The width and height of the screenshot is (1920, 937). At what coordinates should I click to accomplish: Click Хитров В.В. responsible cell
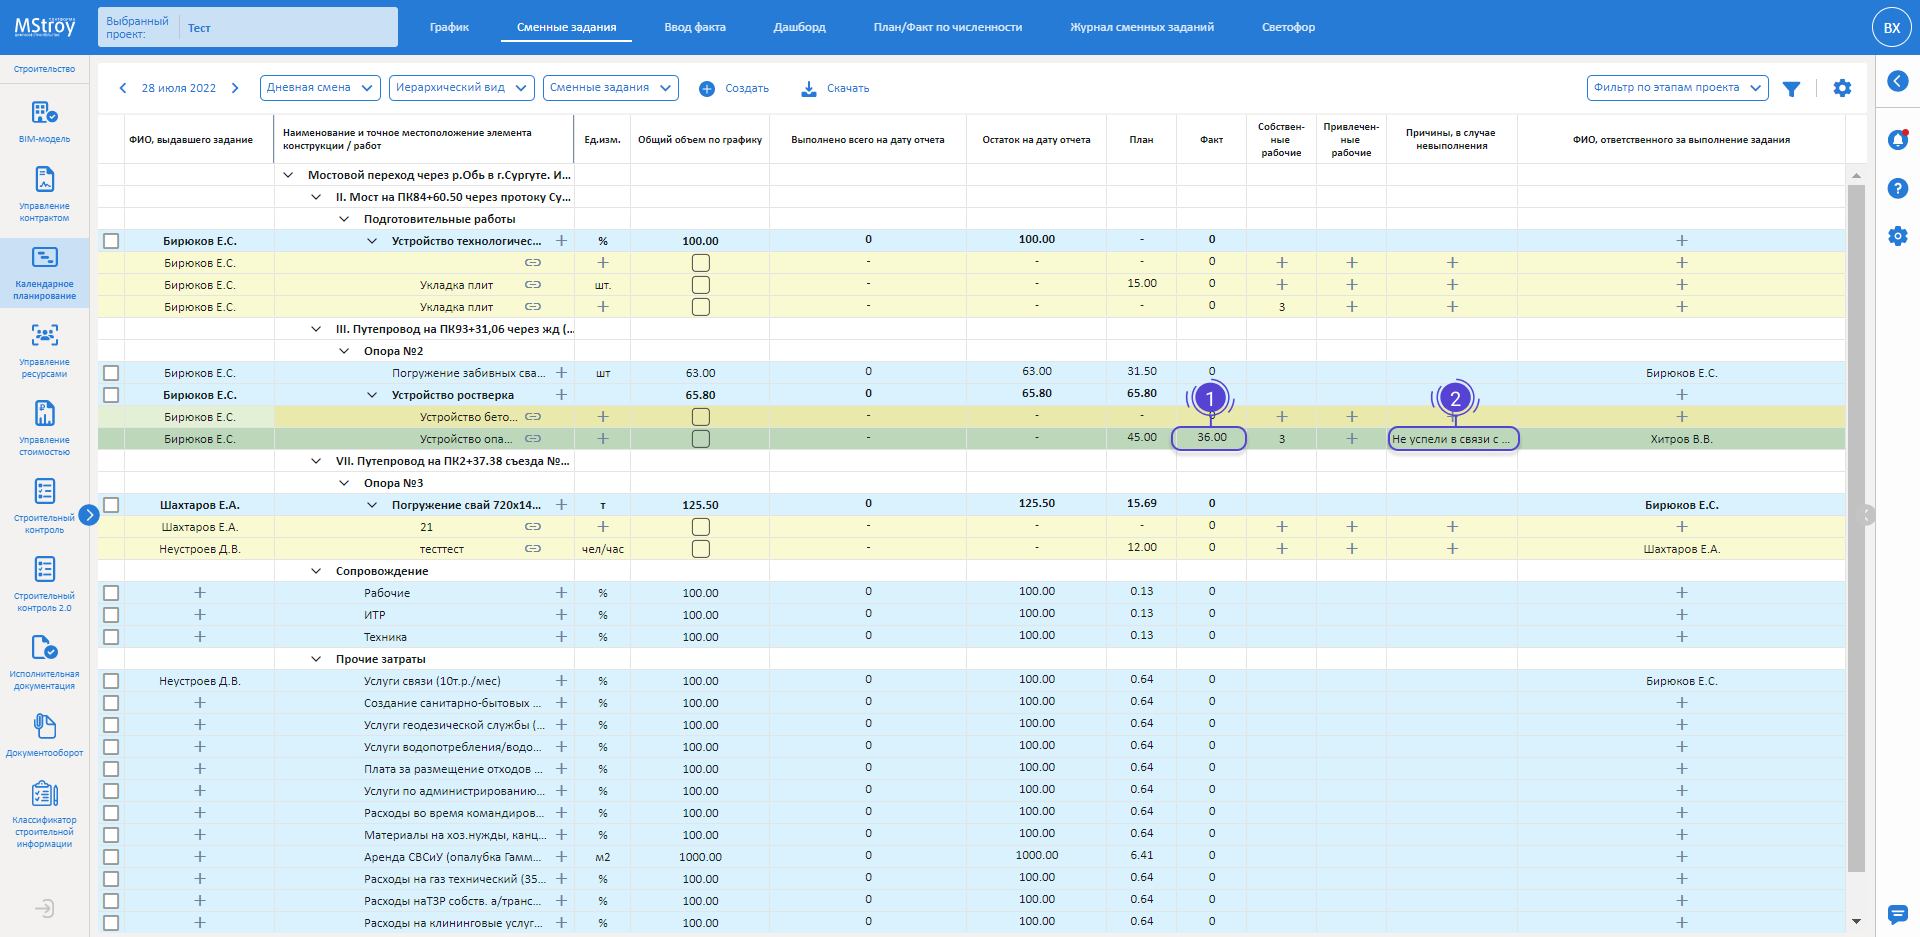click(x=1681, y=439)
